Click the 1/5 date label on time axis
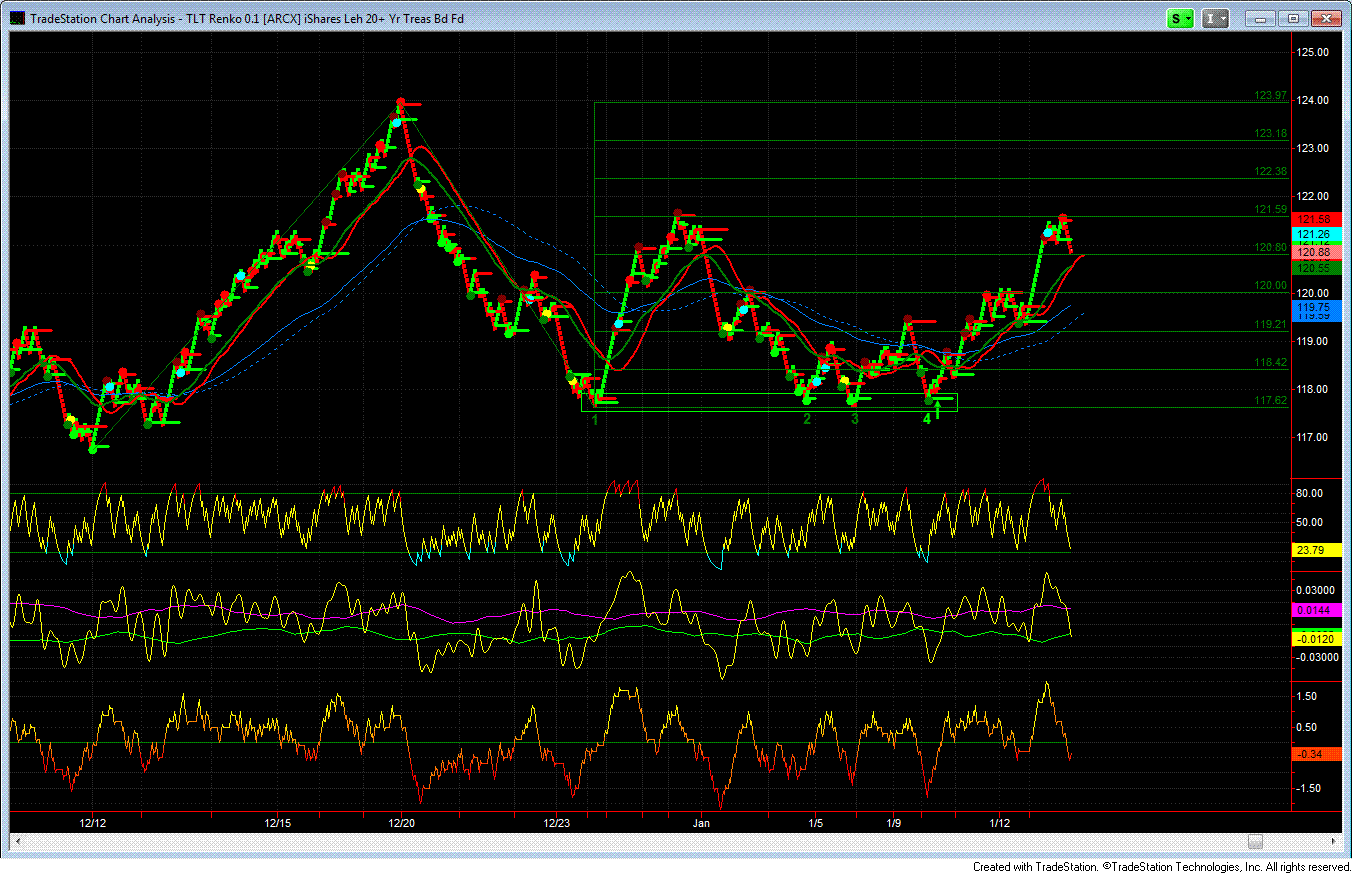The height and width of the screenshot is (873, 1352). [816, 823]
